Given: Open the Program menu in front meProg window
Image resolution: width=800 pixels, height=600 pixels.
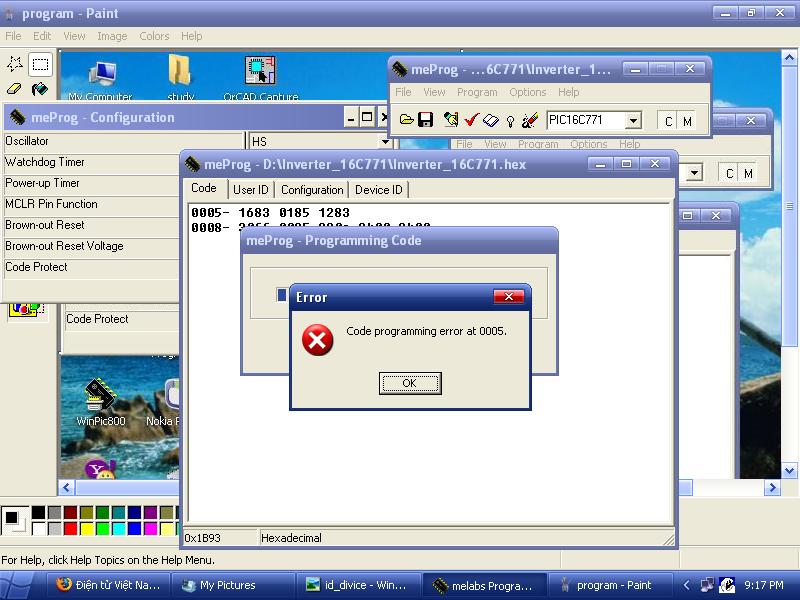Looking at the screenshot, I should [x=477, y=92].
